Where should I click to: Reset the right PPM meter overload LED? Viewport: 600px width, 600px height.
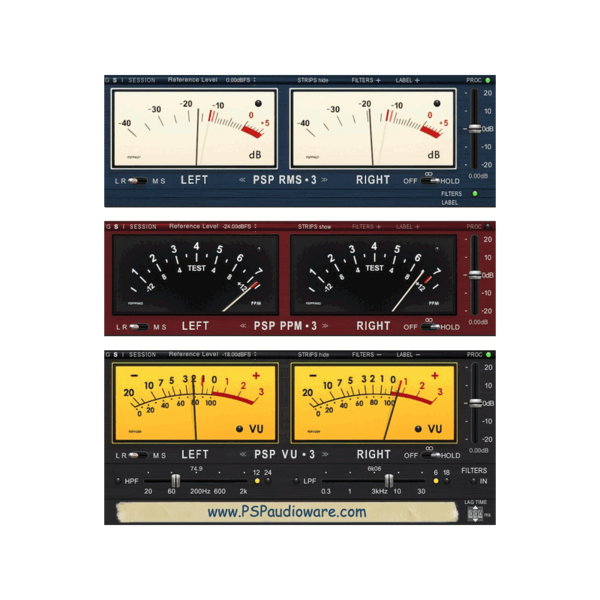click(x=437, y=249)
